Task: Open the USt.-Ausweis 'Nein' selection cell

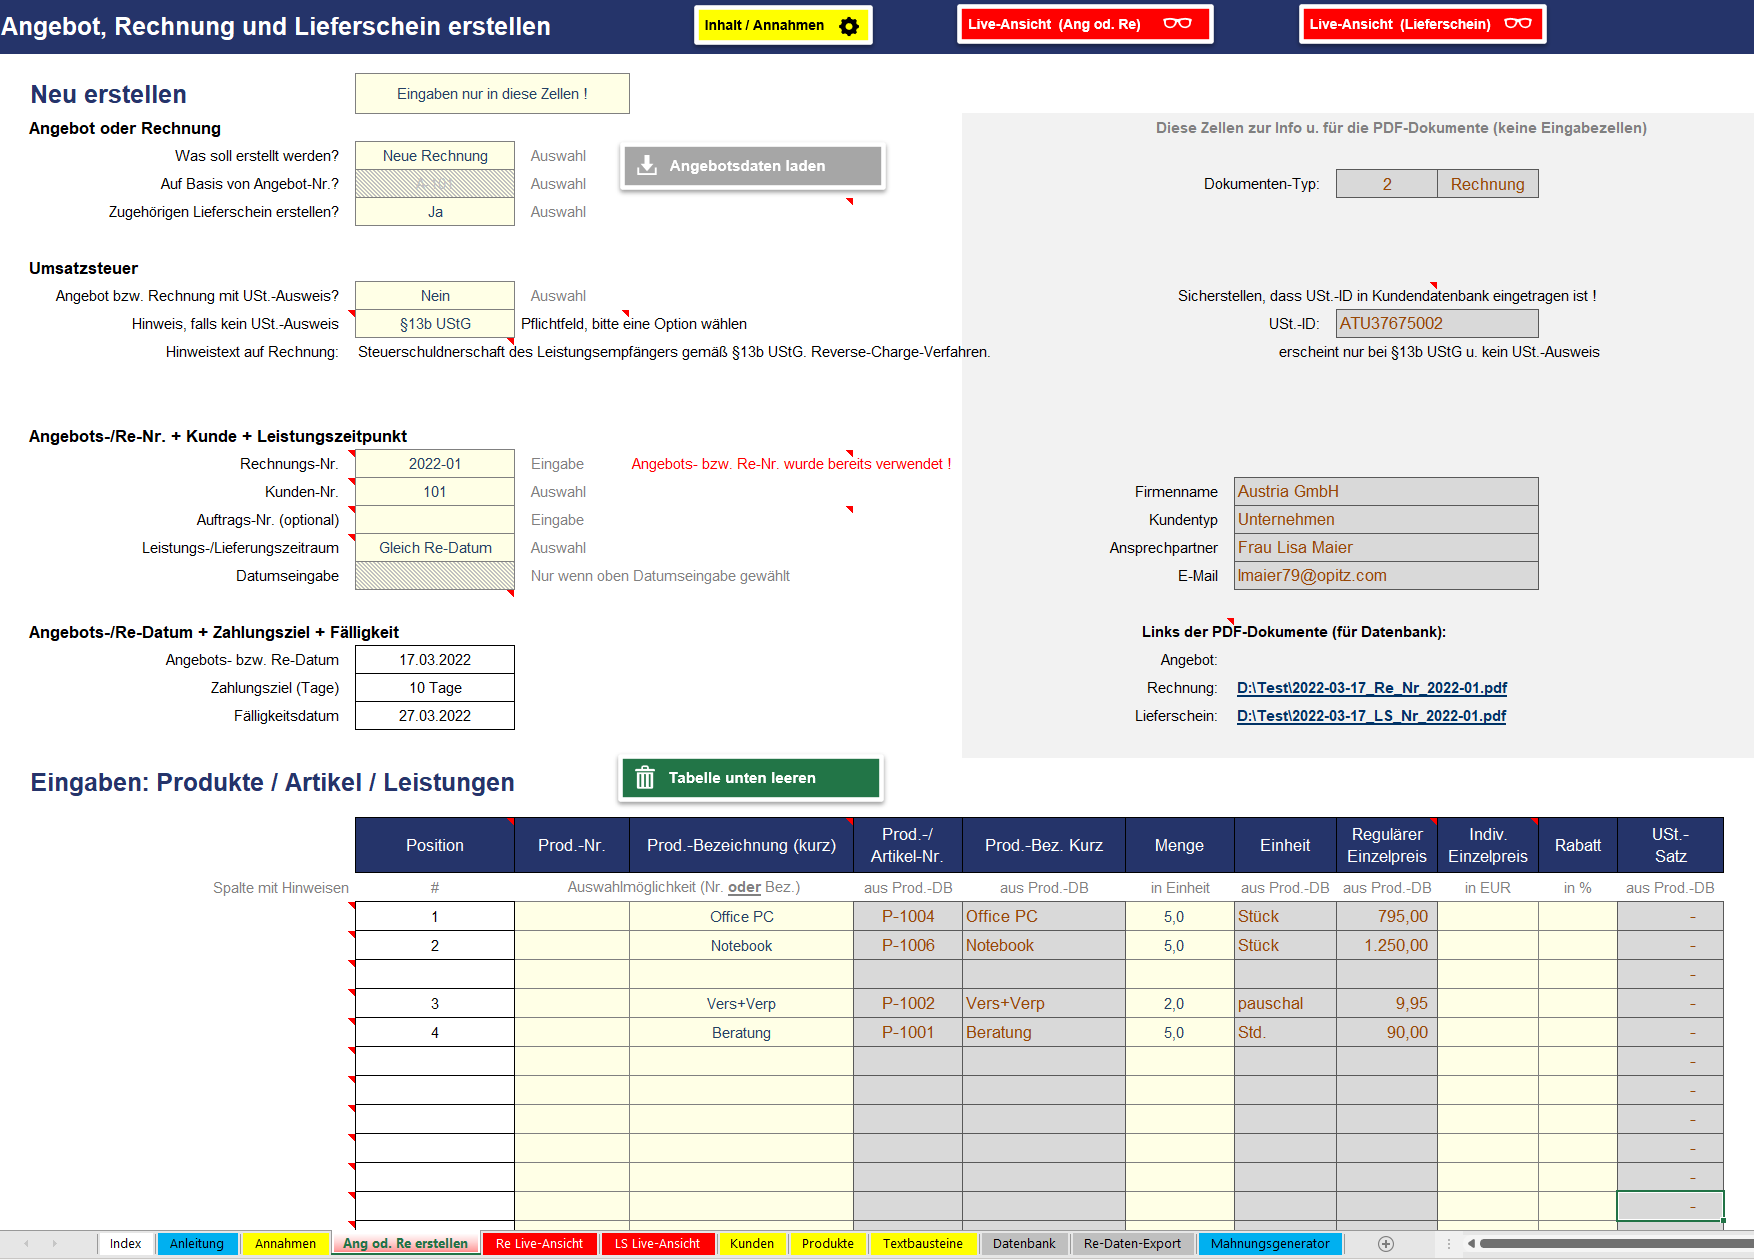Action: click(x=435, y=296)
